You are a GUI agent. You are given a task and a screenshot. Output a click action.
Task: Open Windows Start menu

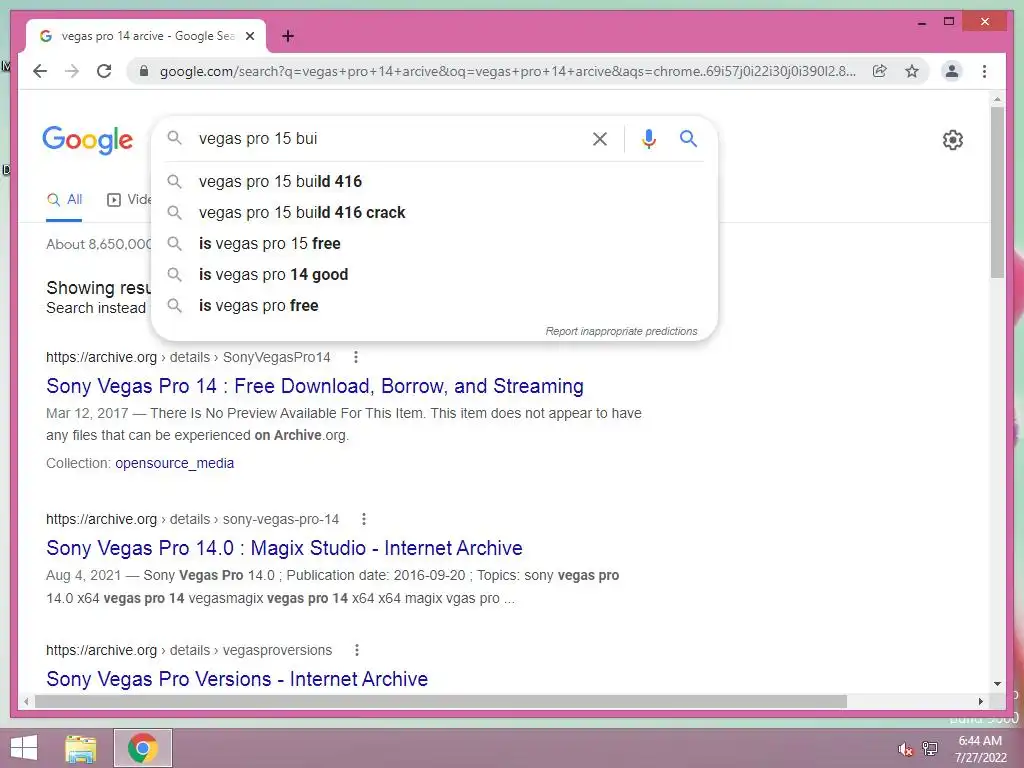pyautogui.click(x=24, y=748)
